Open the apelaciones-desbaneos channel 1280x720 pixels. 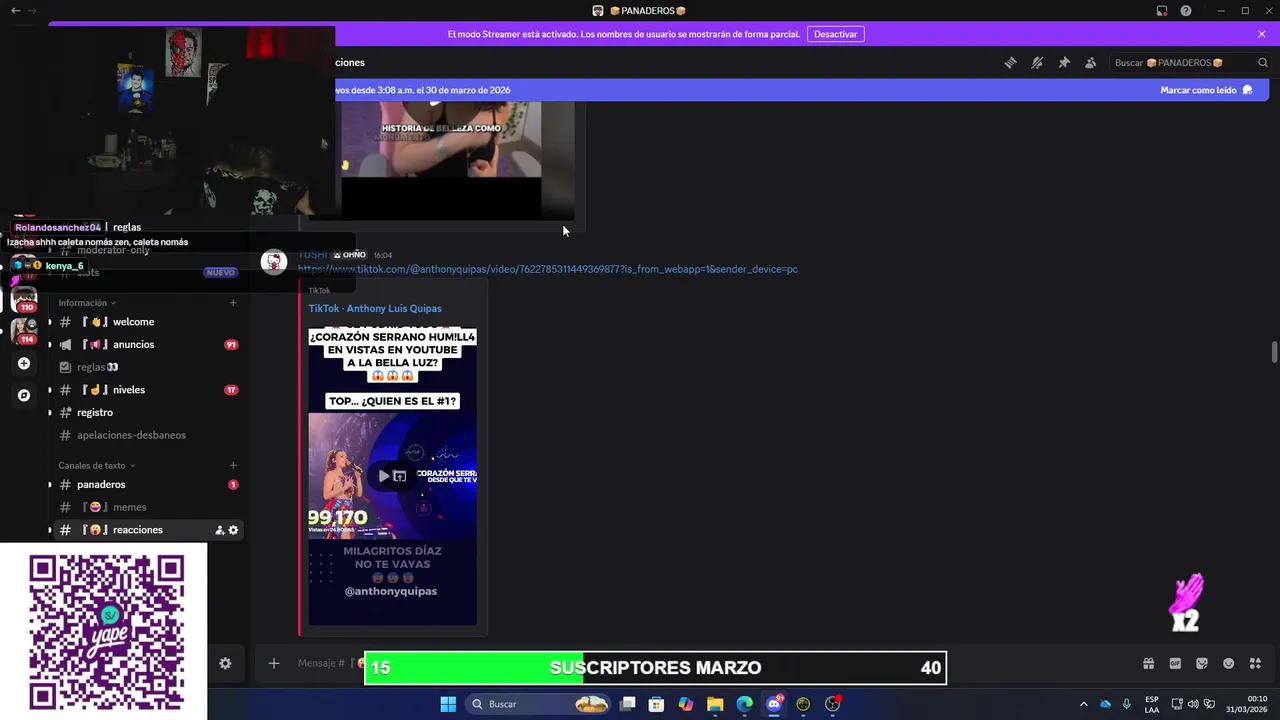(x=146, y=435)
